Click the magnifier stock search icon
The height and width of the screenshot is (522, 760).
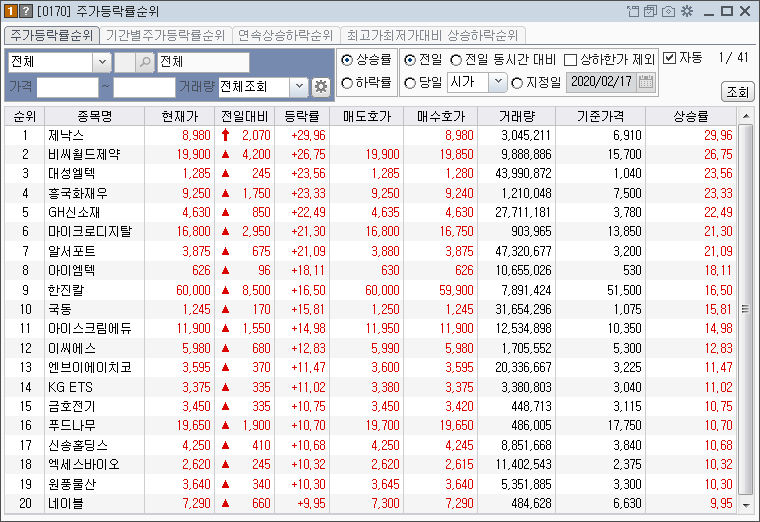pyautogui.click(x=144, y=62)
